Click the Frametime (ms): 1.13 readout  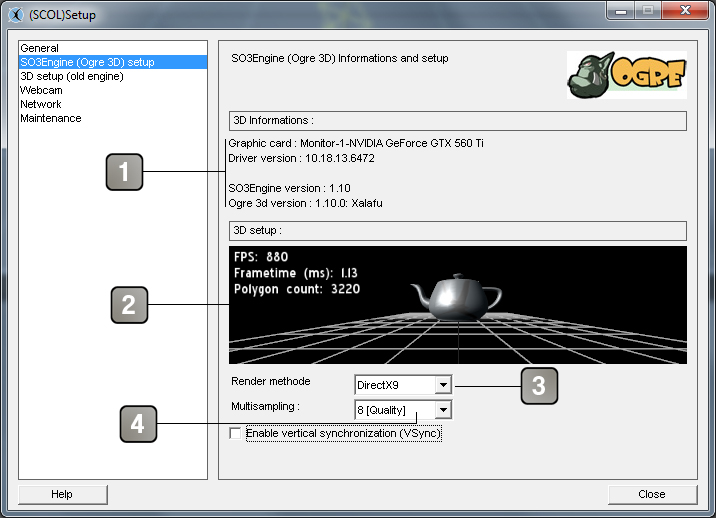(x=295, y=273)
